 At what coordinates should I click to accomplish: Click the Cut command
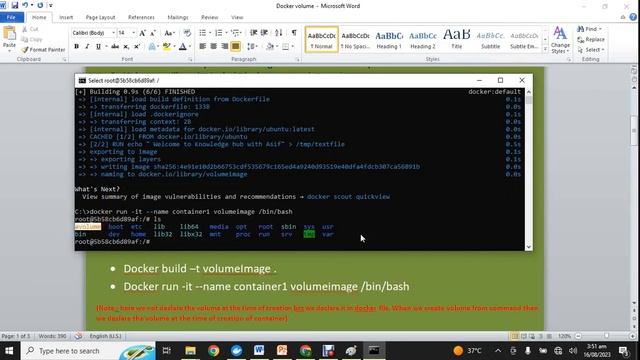[x=30, y=29]
